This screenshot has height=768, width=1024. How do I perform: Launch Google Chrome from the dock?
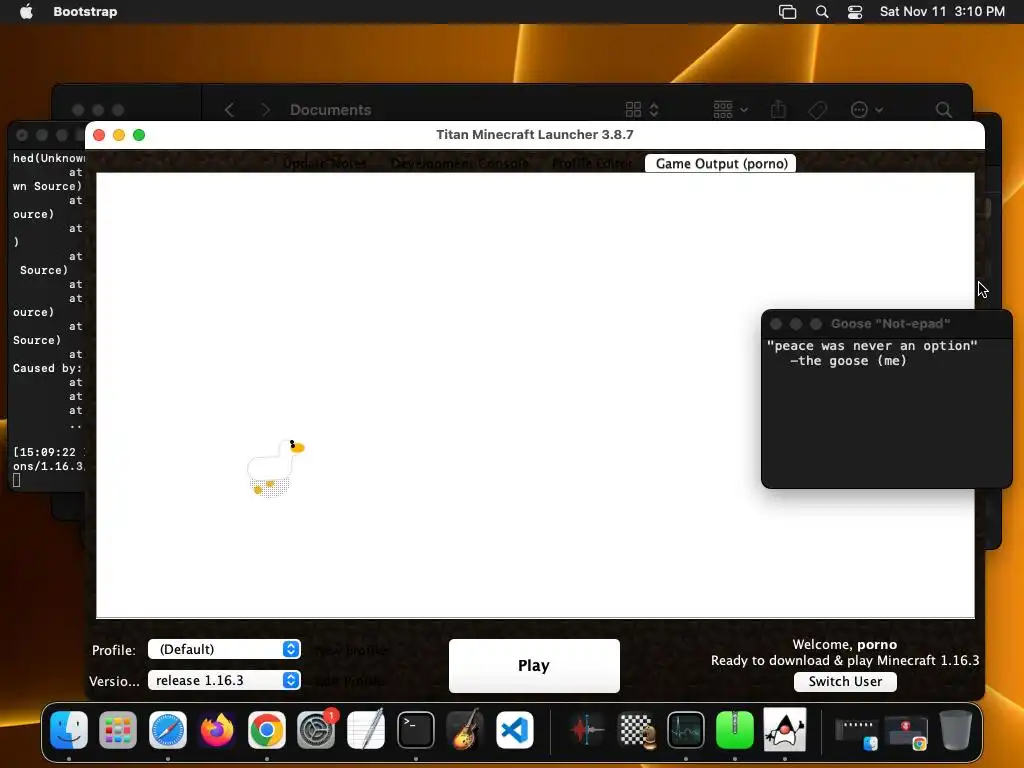pos(266,729)
